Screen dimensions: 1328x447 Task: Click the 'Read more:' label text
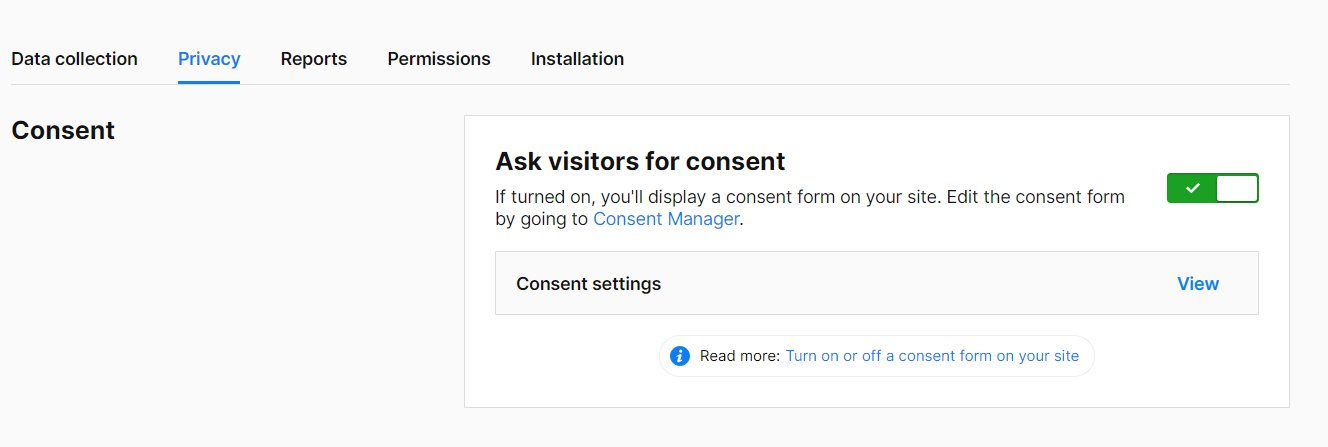pyautogui.click(x=740, y=356)
